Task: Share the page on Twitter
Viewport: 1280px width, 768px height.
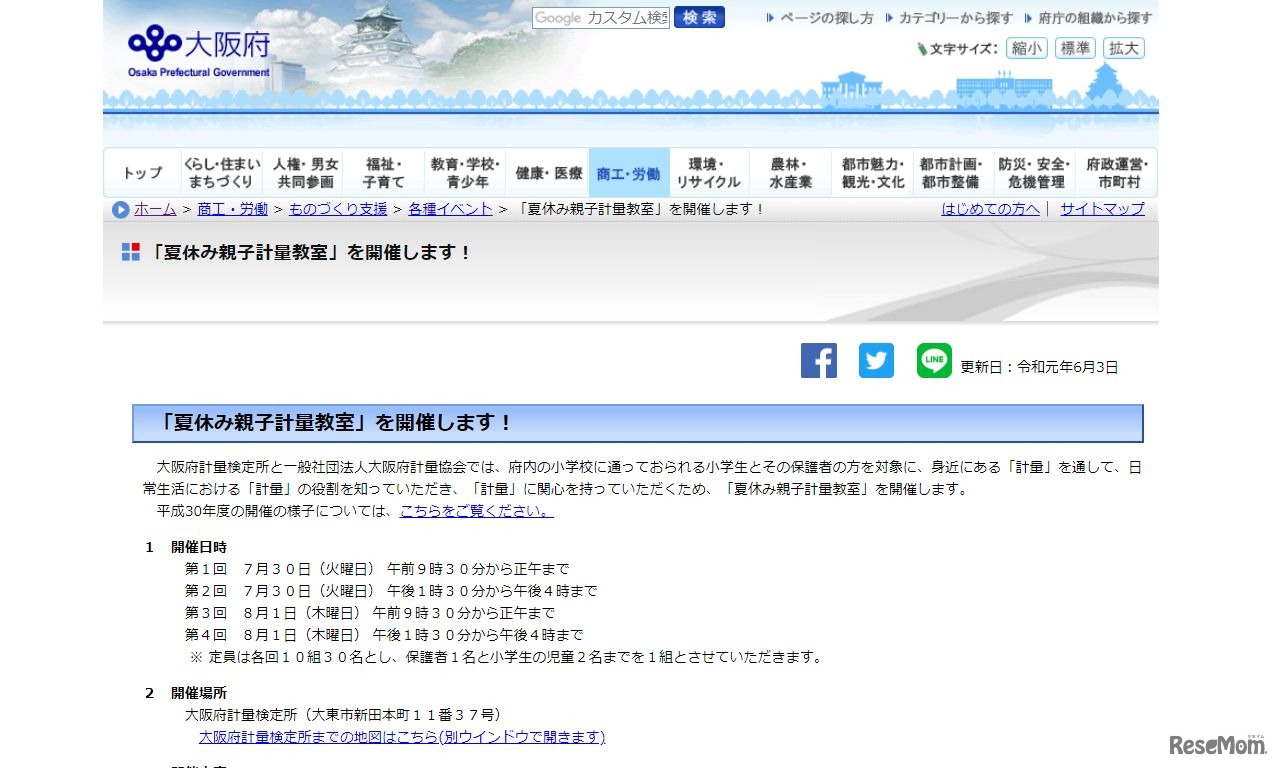Action: click(877, 360)
